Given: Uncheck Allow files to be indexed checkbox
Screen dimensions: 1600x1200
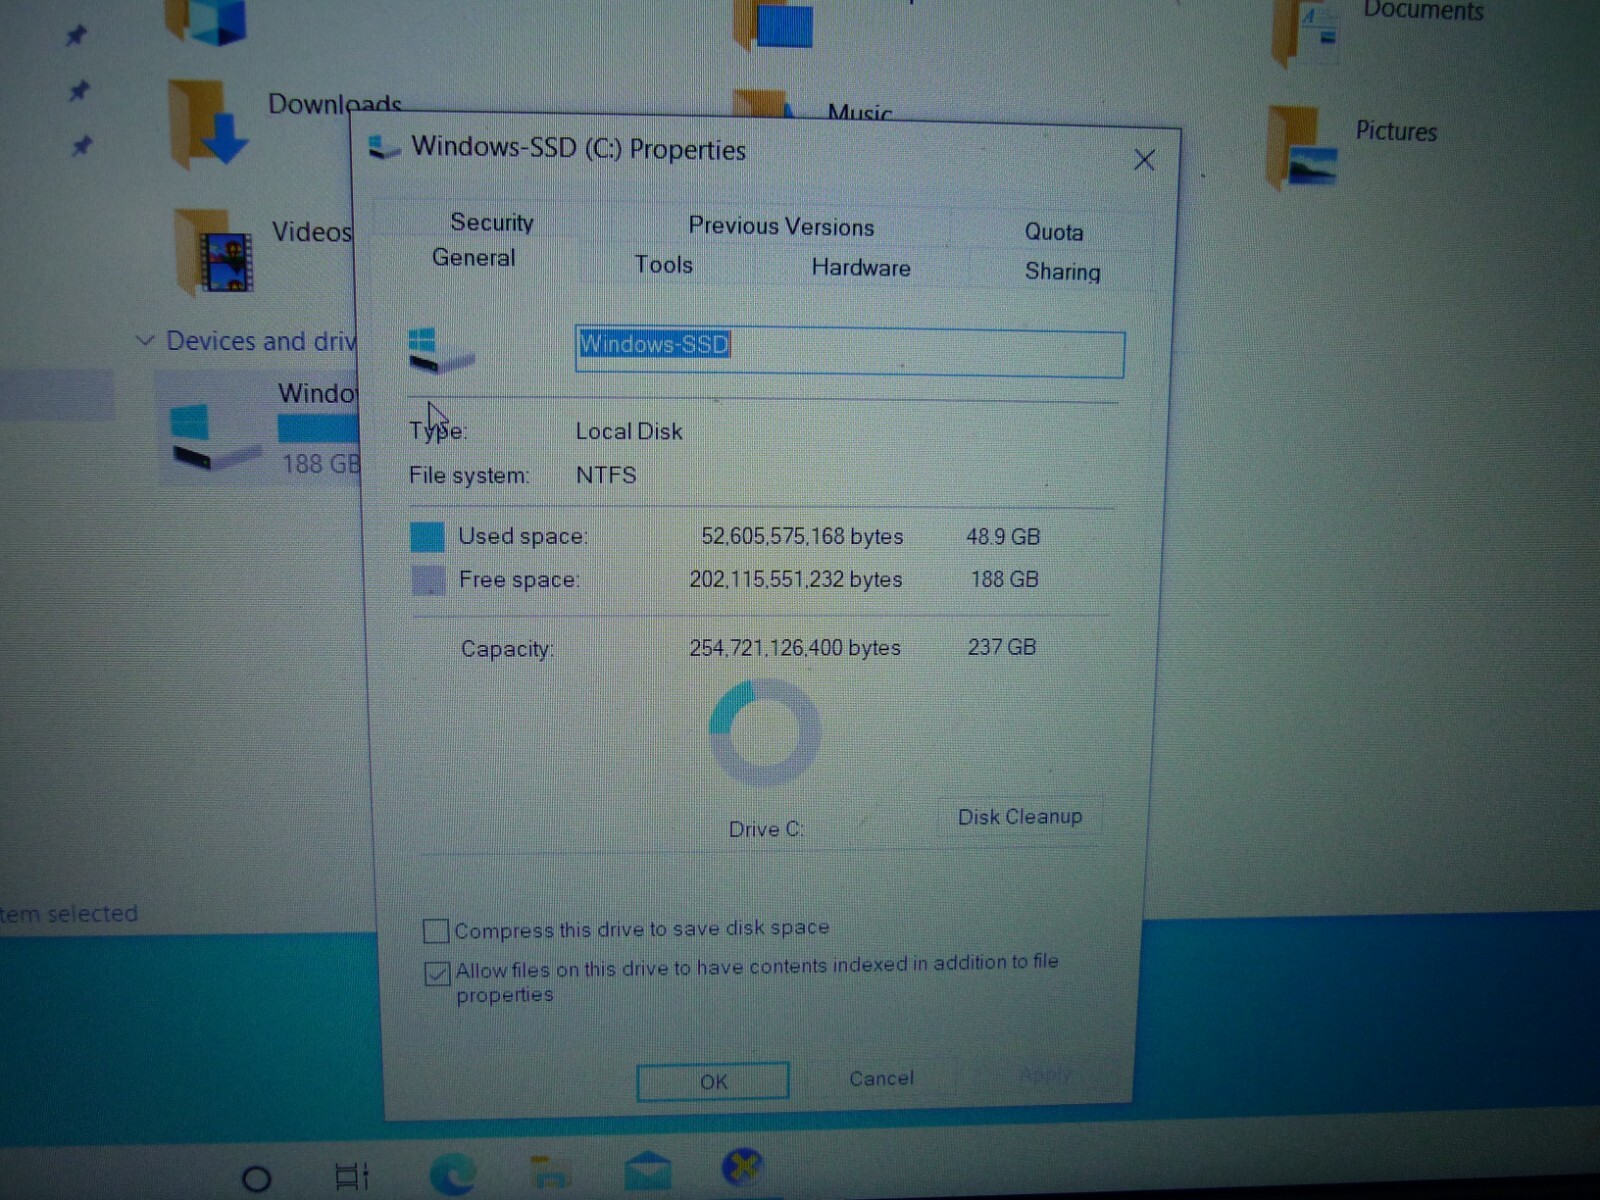Looking at the screenshot, I should pos(437,973).
